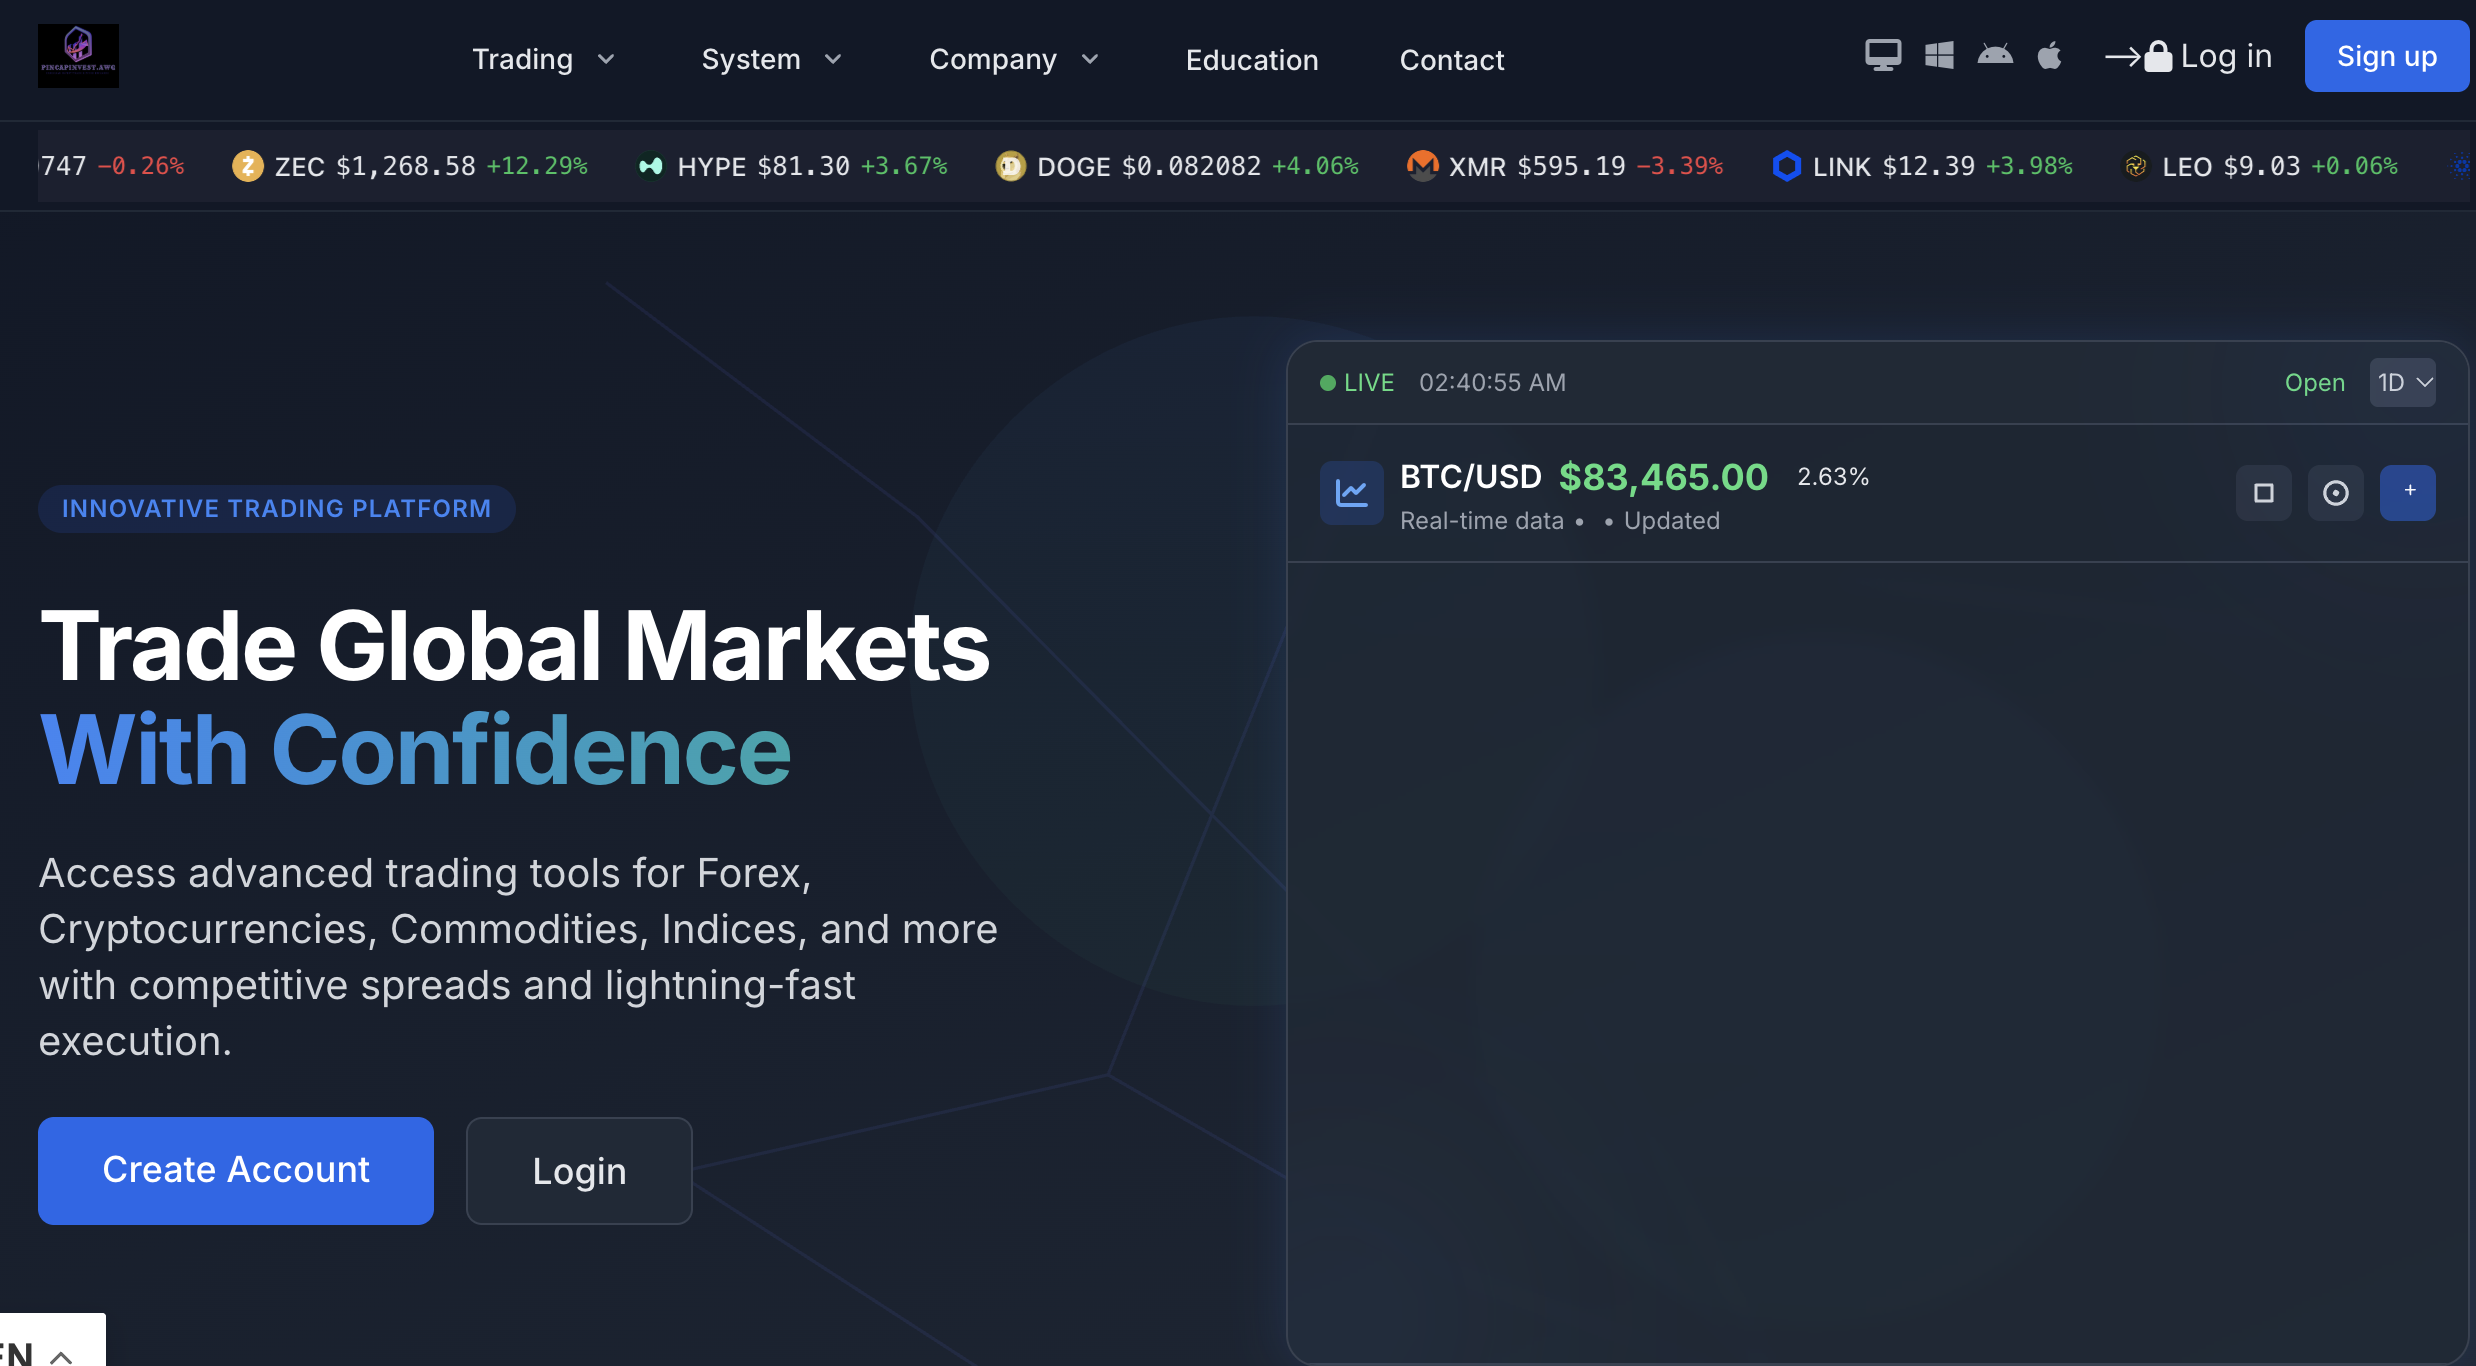Click the square icon button in chart panel
Screen dimensions: 2476x1366
tap(2264, 493)
